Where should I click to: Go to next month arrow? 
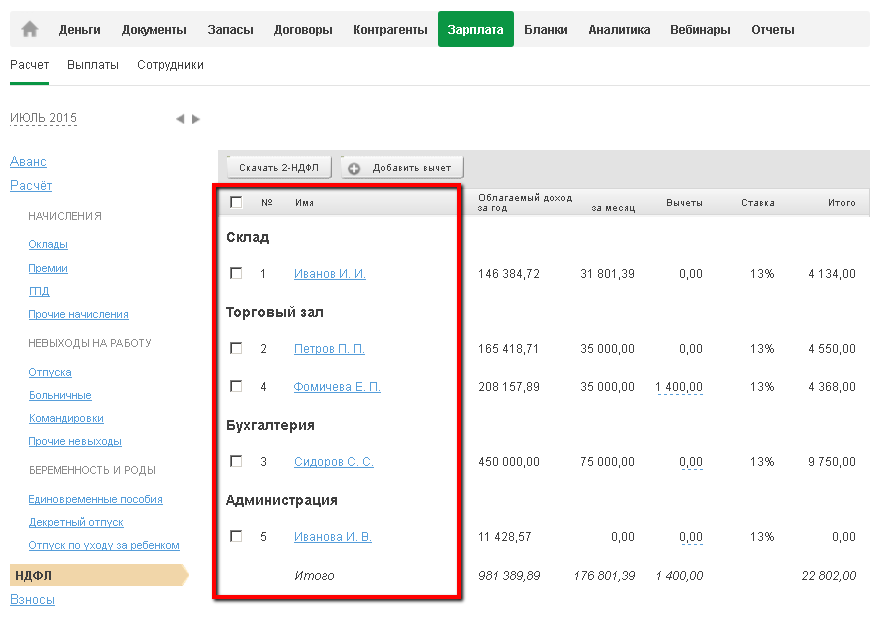point(196,119)
